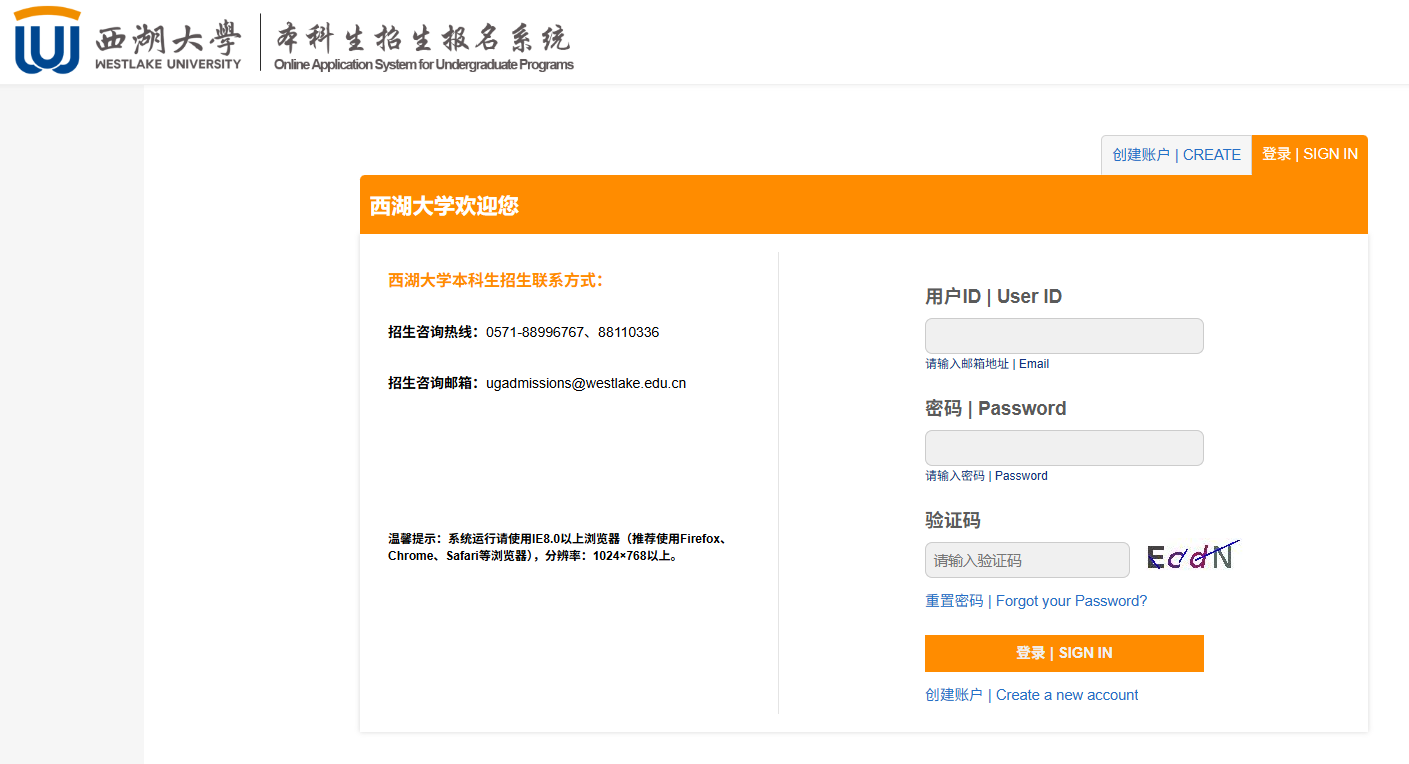Click the 温馨提示 browser requirement note
This screenshot has width=1409, height=764.
coord(557,547)
